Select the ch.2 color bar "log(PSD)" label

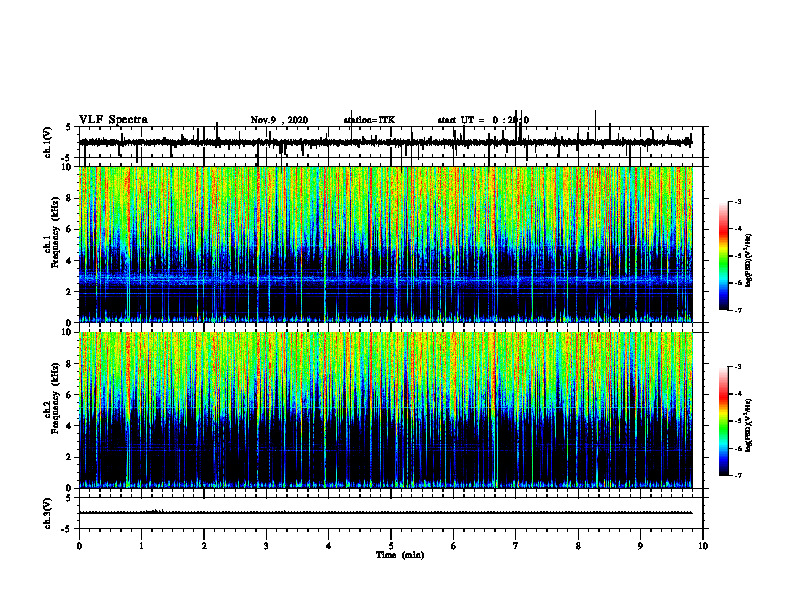click(749, 426)
